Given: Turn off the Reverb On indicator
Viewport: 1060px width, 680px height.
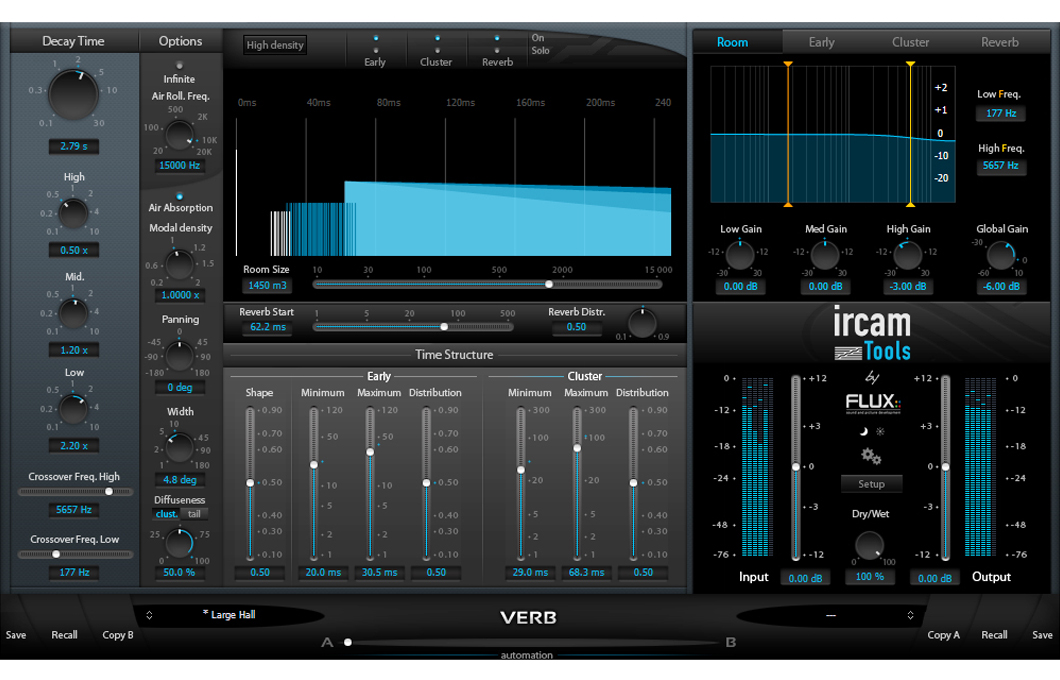Looking at the screenshot, I should click(x=497, y=38).
